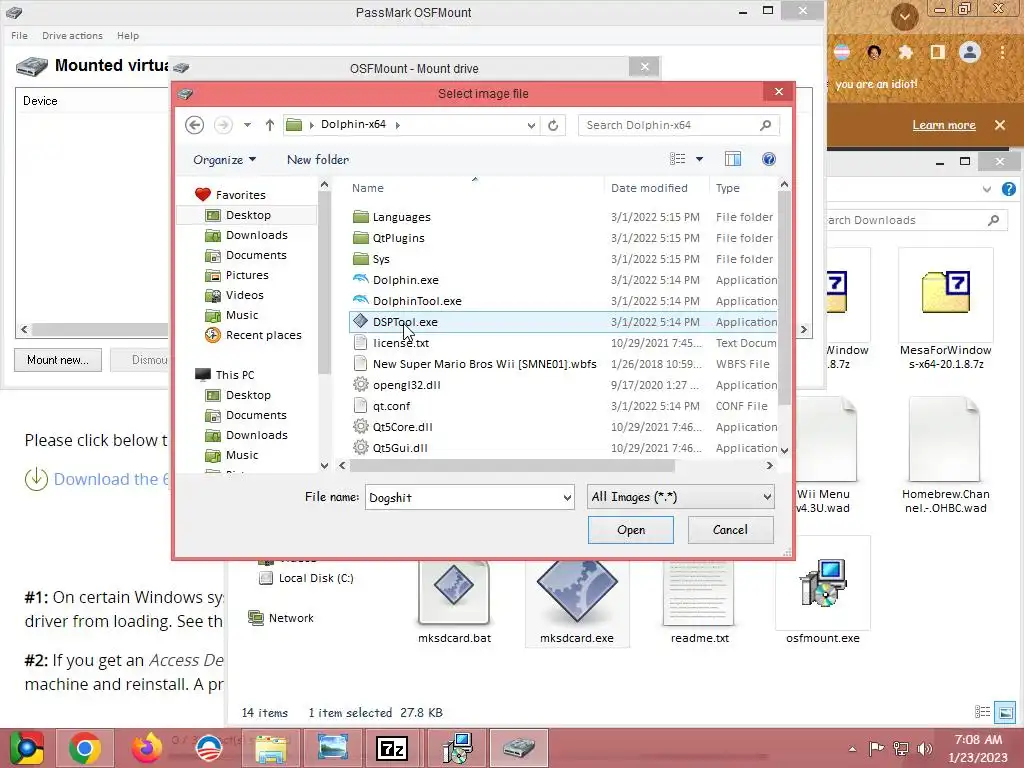Click the Forward arrow in file dialog
Viewport: 1024px width, 768px height.
(x=223, y=125)
